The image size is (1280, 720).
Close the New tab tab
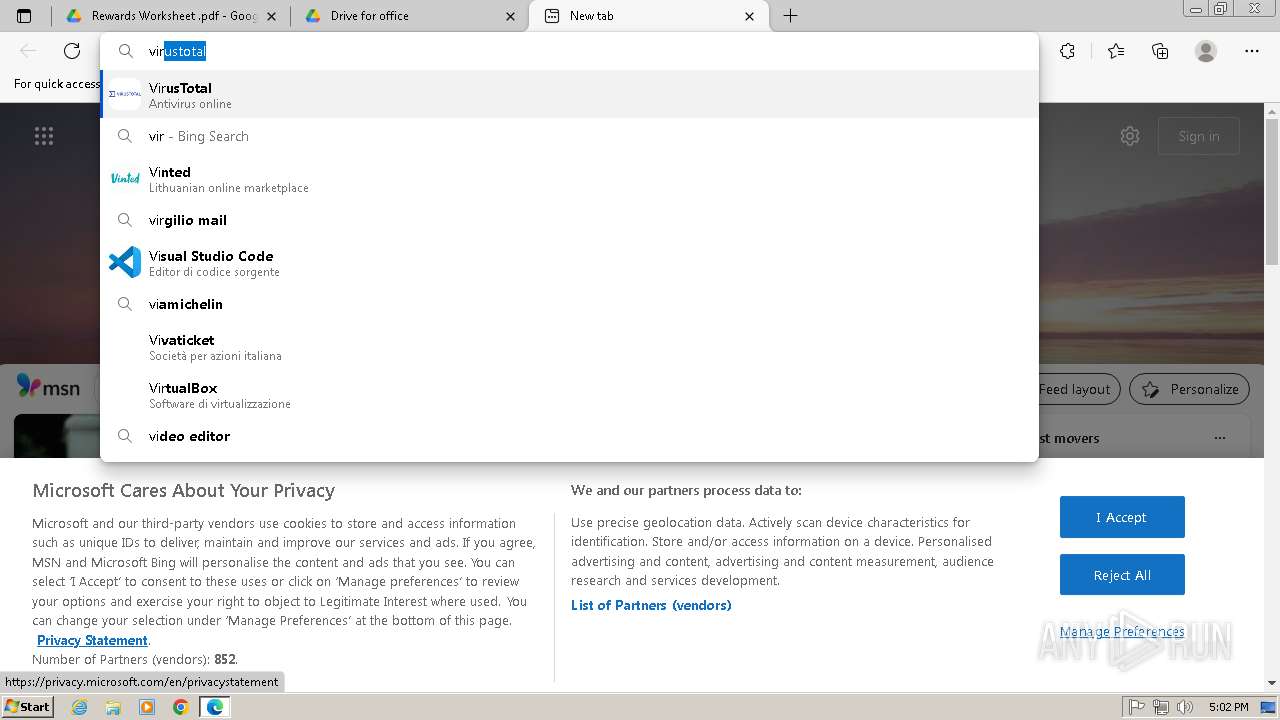pos(750,16)
